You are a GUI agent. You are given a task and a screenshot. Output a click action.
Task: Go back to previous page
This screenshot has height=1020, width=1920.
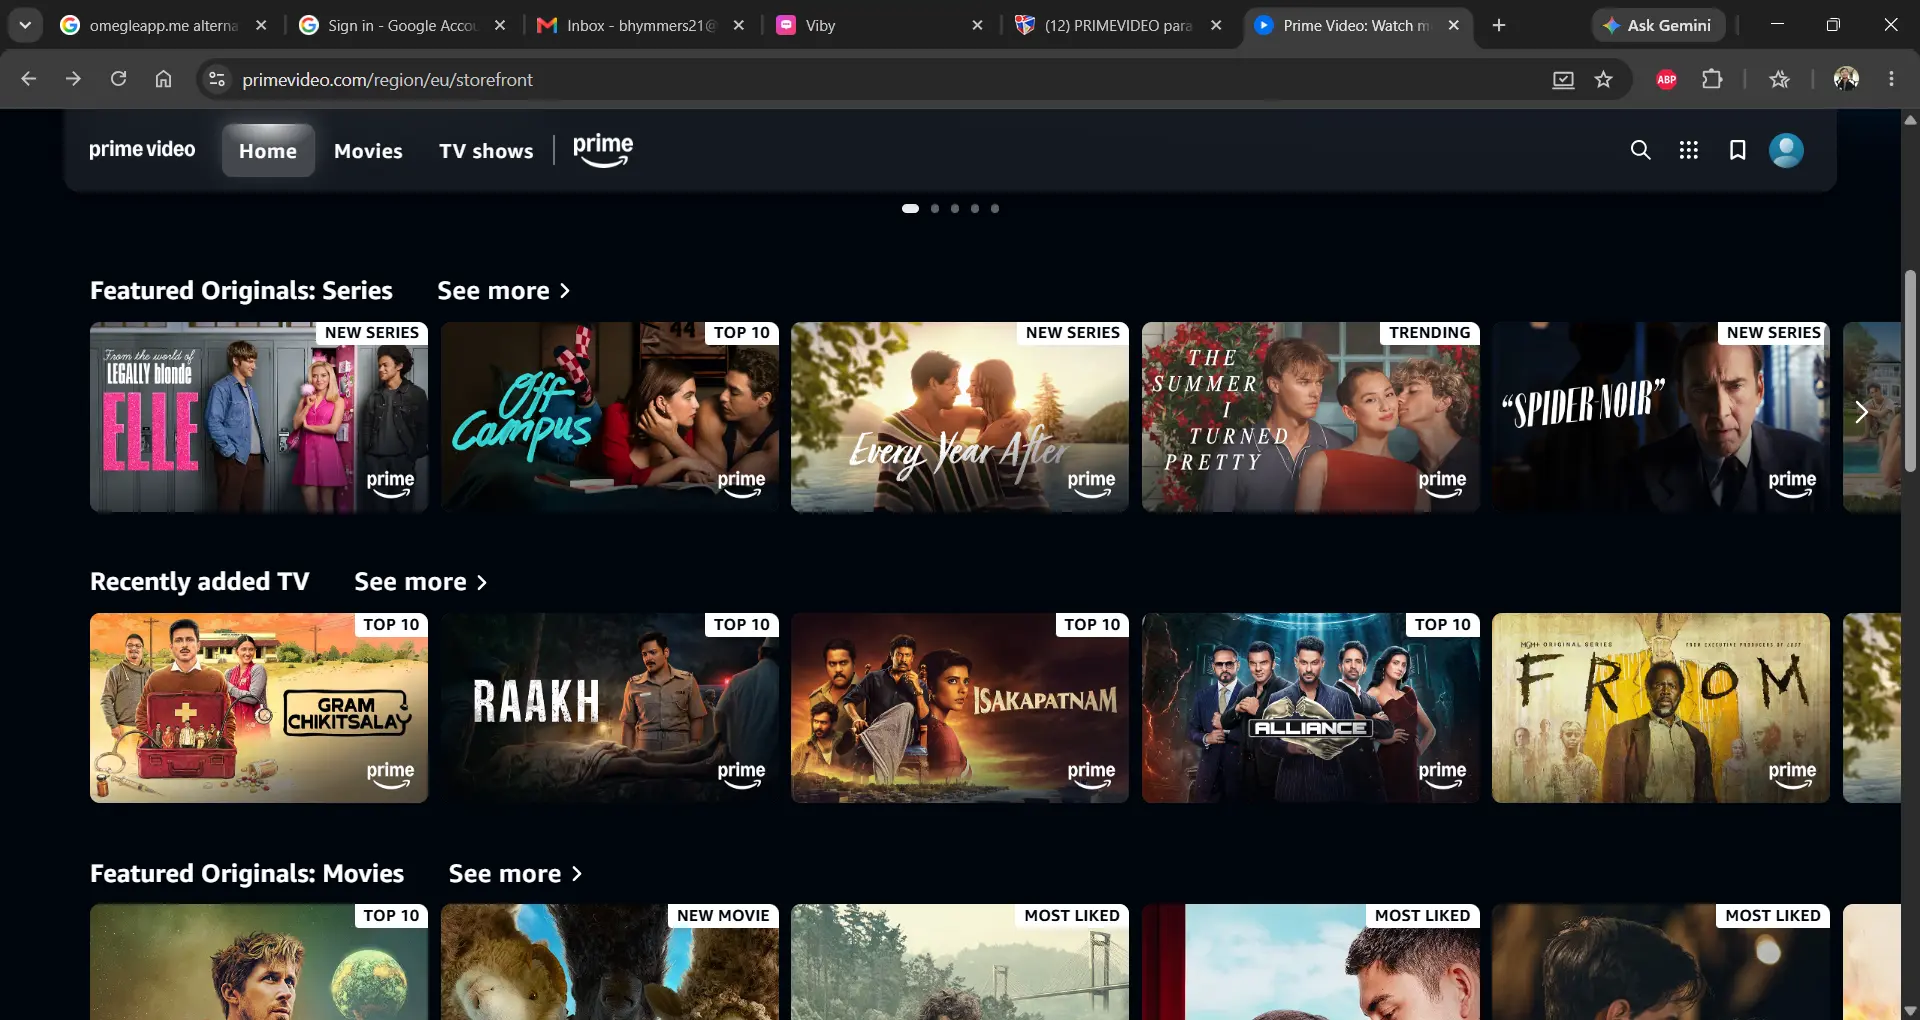click(28, 79)
